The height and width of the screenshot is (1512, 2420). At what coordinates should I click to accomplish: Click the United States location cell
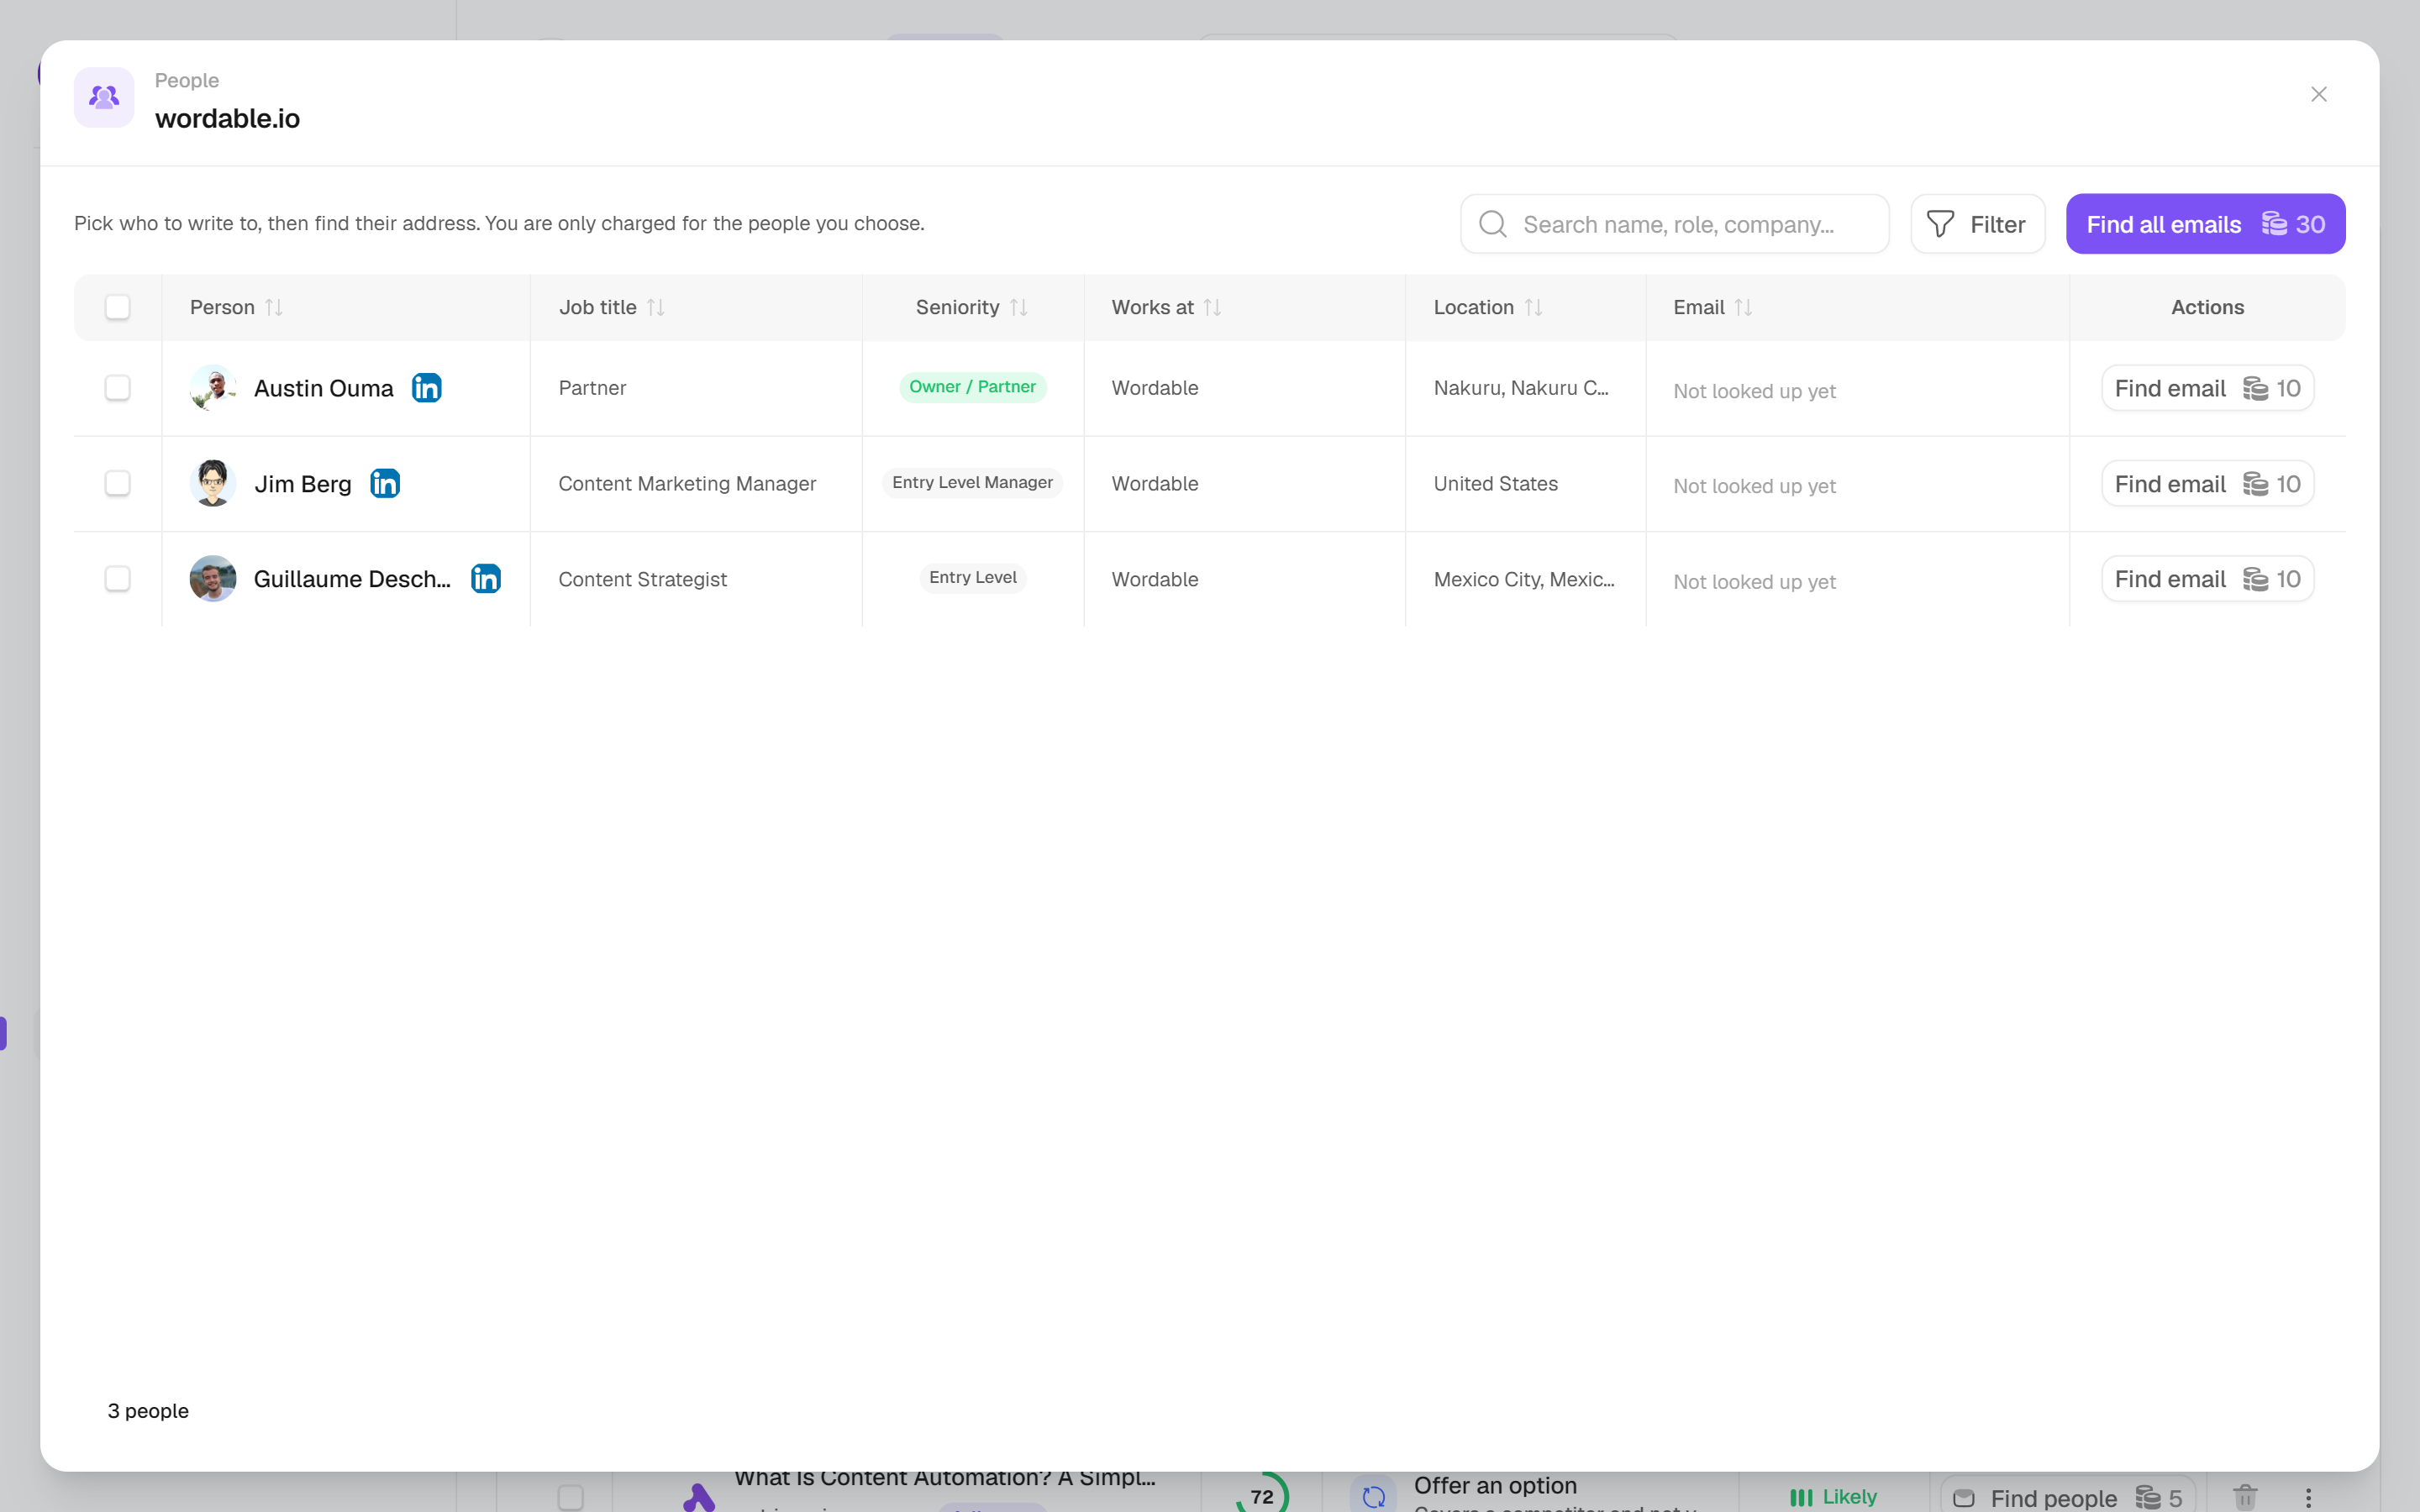[x=1495, y=484]
